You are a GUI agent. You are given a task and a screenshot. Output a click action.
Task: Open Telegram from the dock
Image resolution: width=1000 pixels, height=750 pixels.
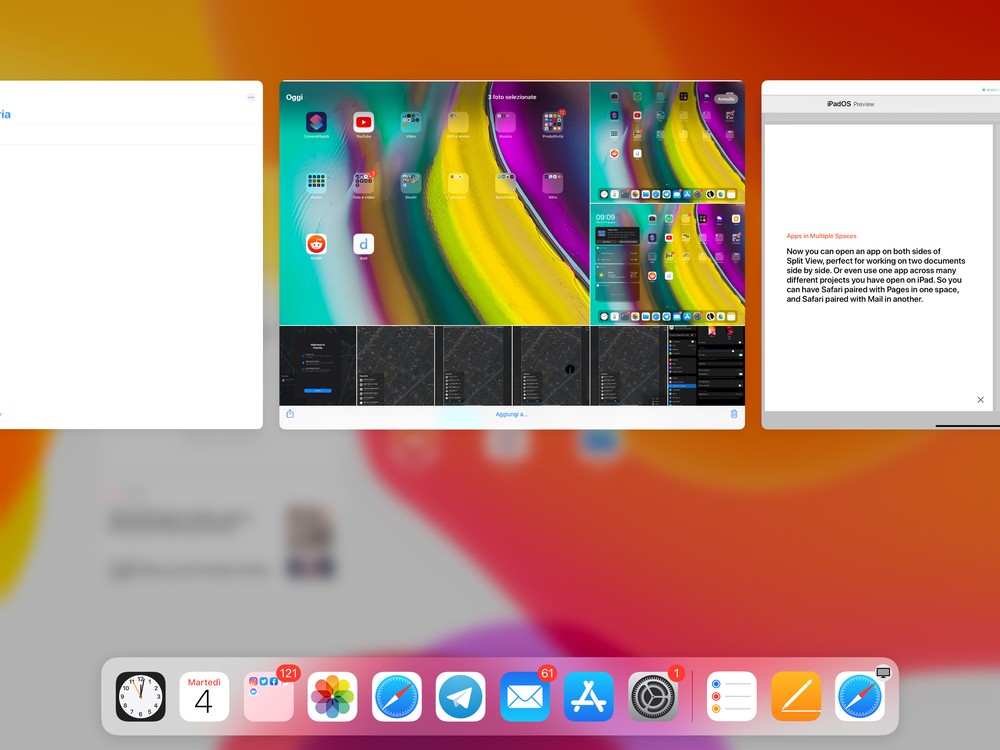pos(460,696)
